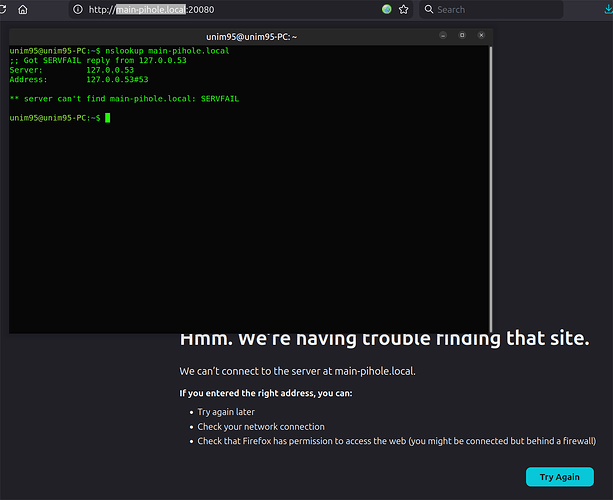The height and width of the screenshot is (500, 613).
Task: Click "We can't connect to the server" text
Action: (x=297, y=371)
